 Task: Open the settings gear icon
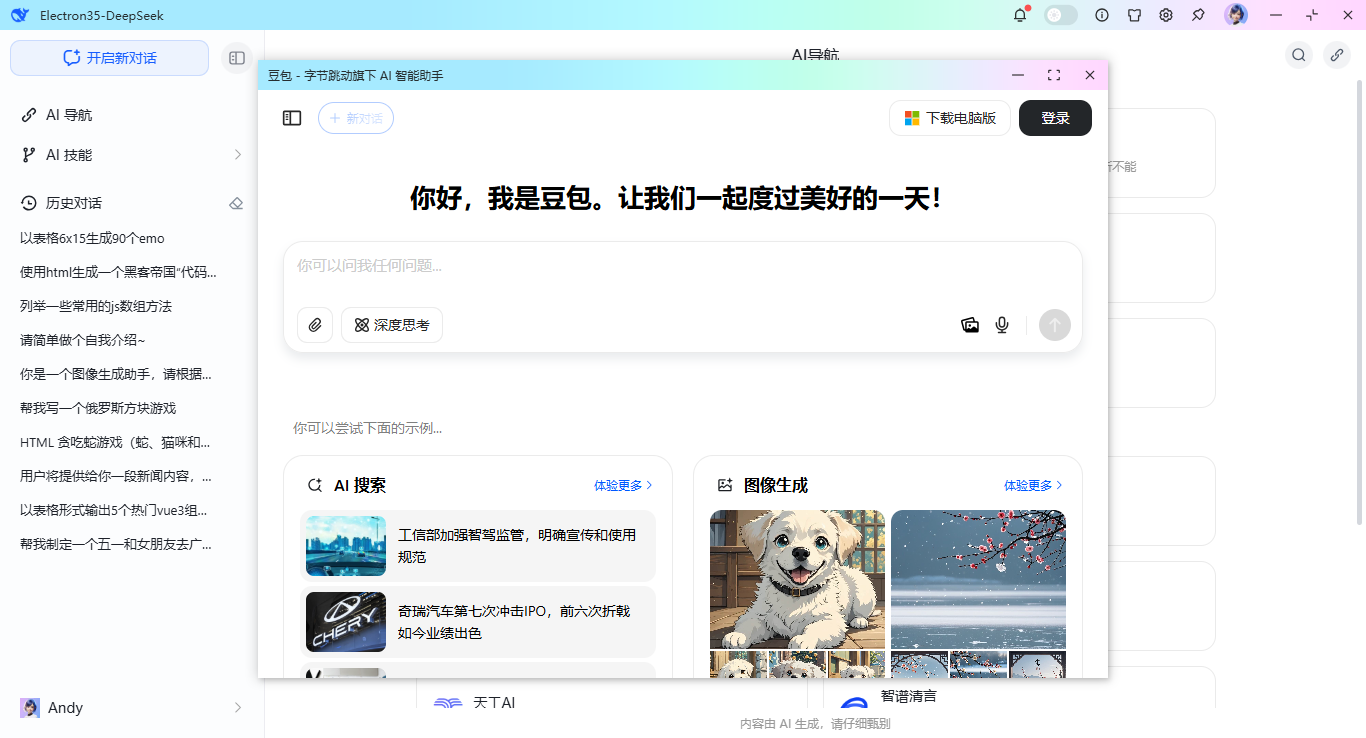point(1166,15)
